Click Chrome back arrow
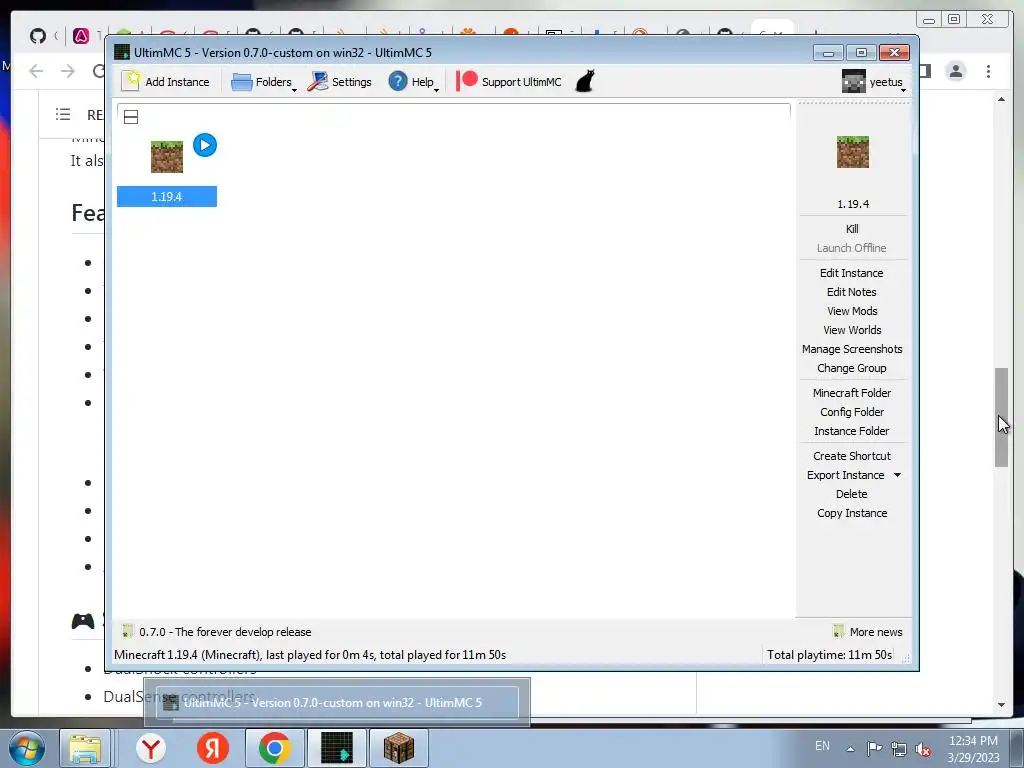 pyautogui.click(x=37, y=71)
